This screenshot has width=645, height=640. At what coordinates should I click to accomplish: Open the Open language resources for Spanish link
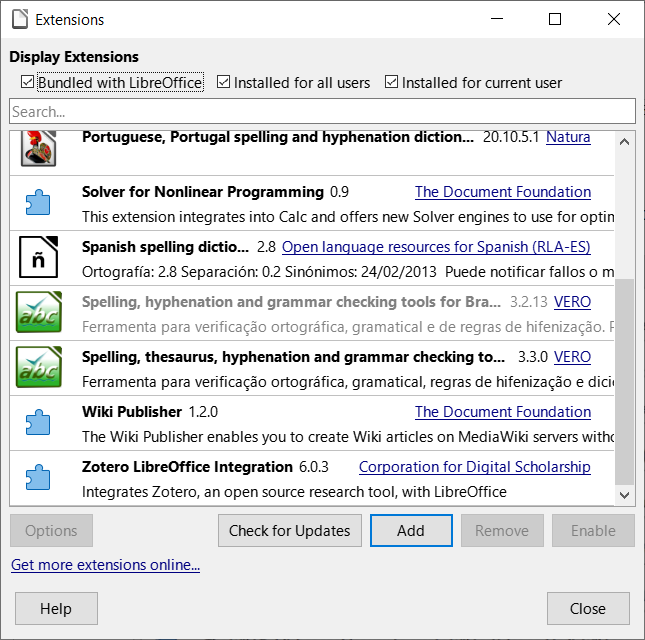pos(436,247)
